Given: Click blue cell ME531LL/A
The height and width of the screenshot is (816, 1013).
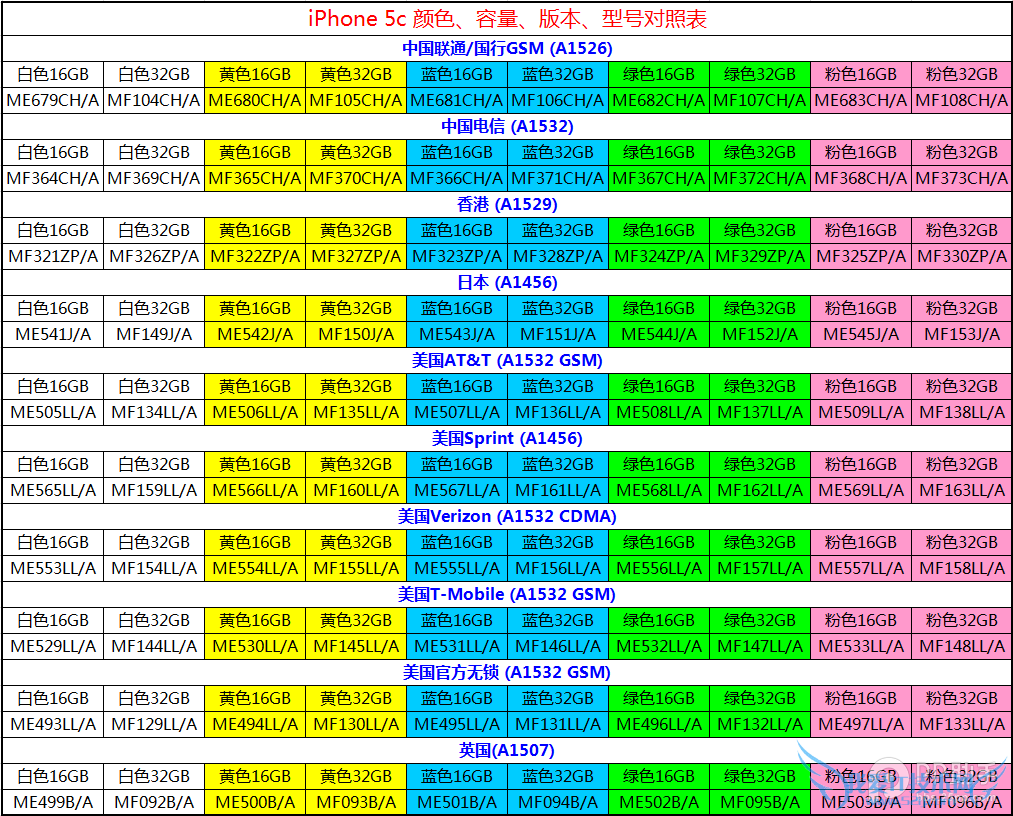Looking at the screenshot, I should [457, 647].
